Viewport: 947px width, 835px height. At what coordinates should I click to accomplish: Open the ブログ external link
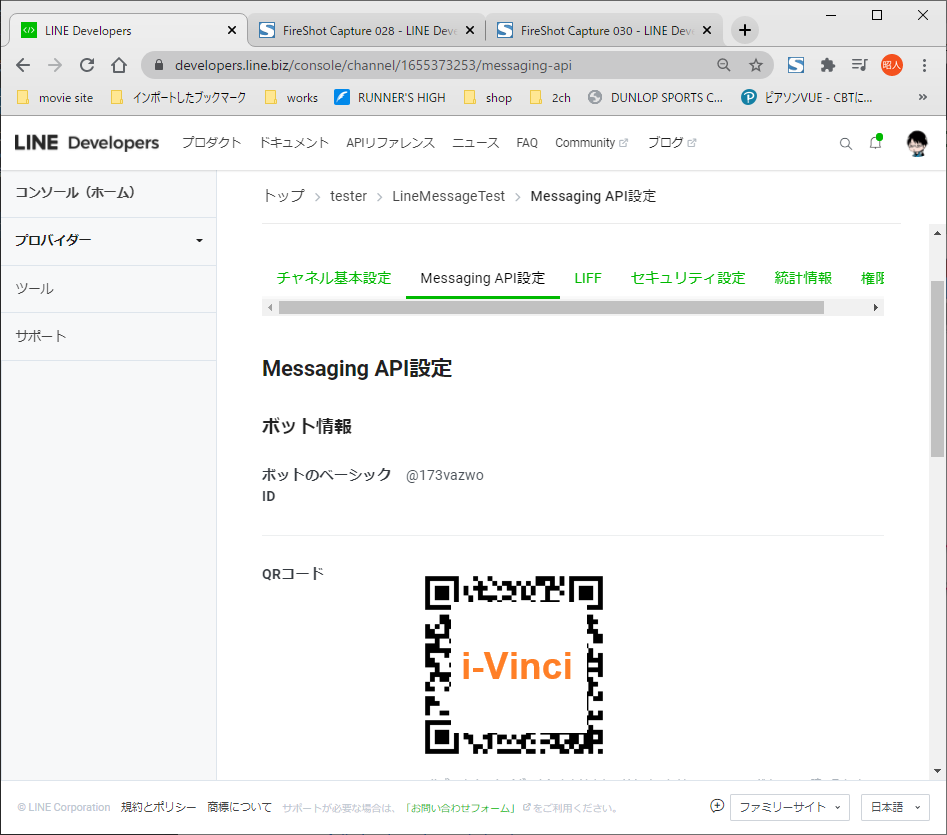pos(672,143)
